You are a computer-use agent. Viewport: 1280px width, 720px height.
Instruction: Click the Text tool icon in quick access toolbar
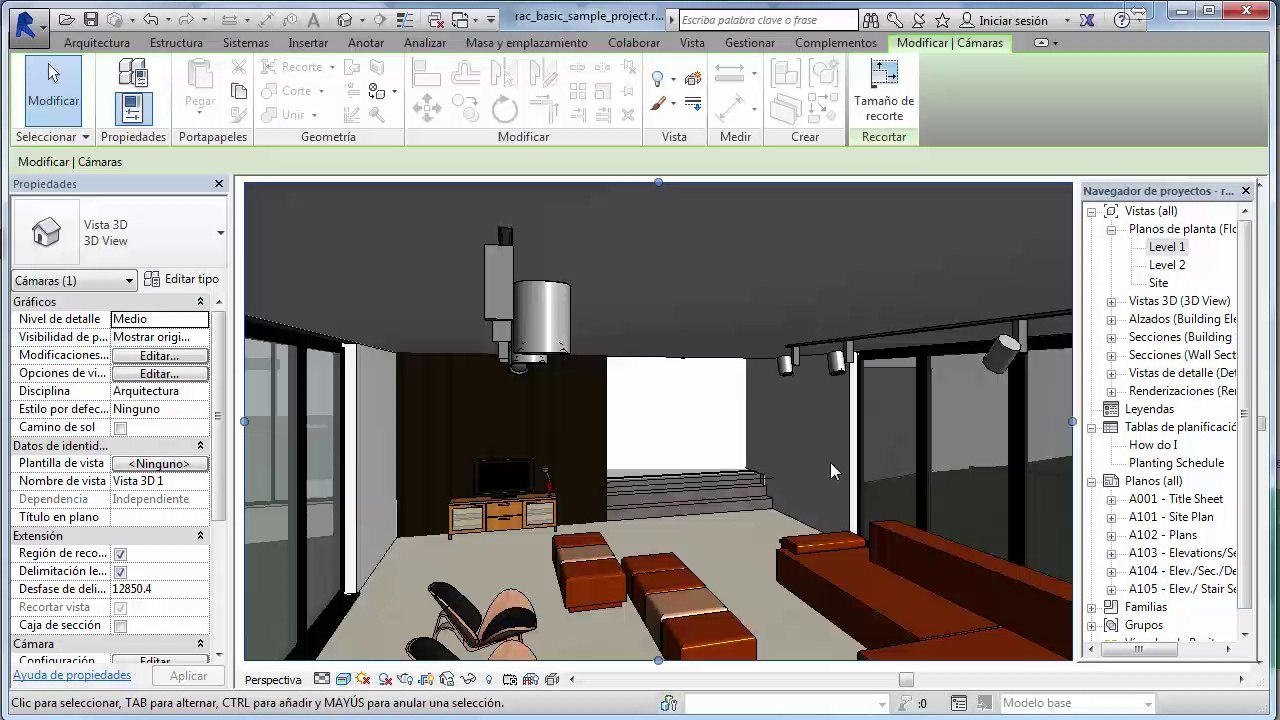[x=313, y=20]
